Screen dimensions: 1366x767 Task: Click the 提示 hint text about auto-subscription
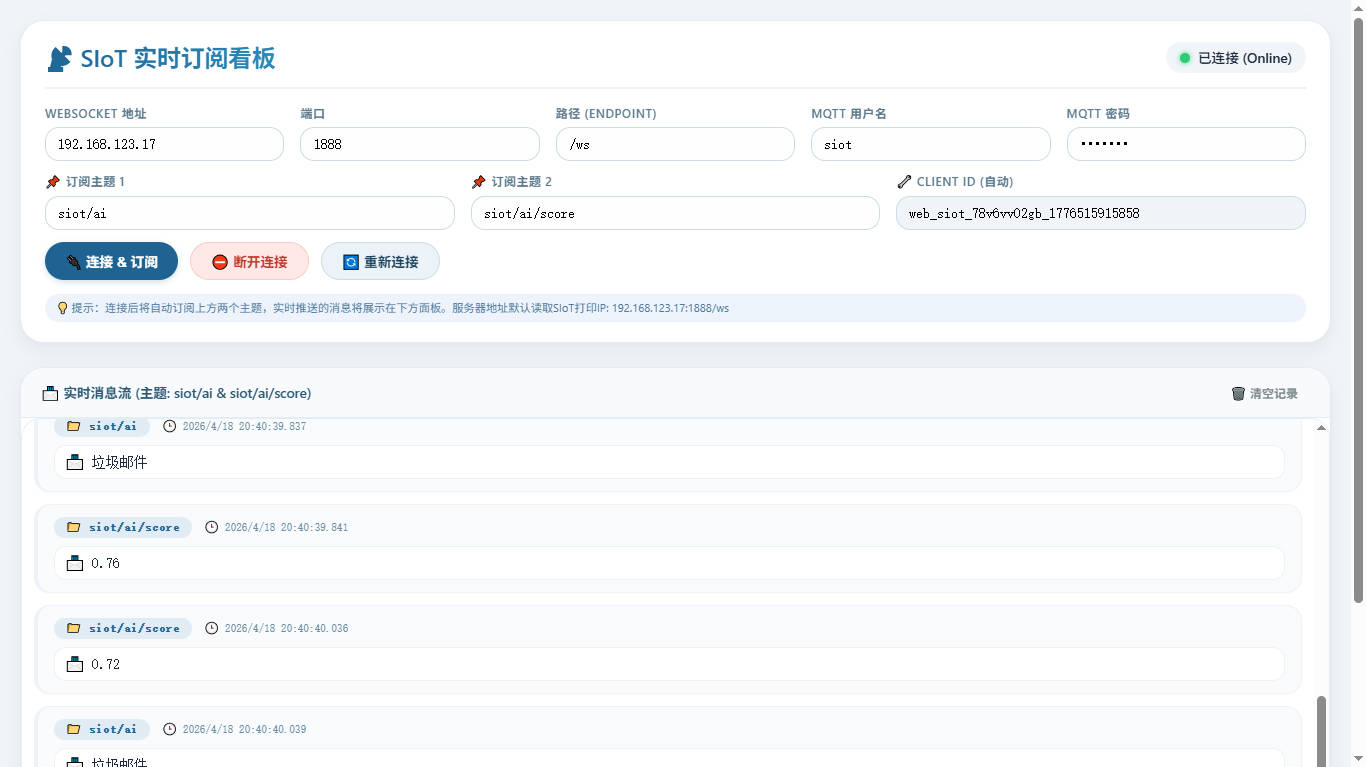400,308
